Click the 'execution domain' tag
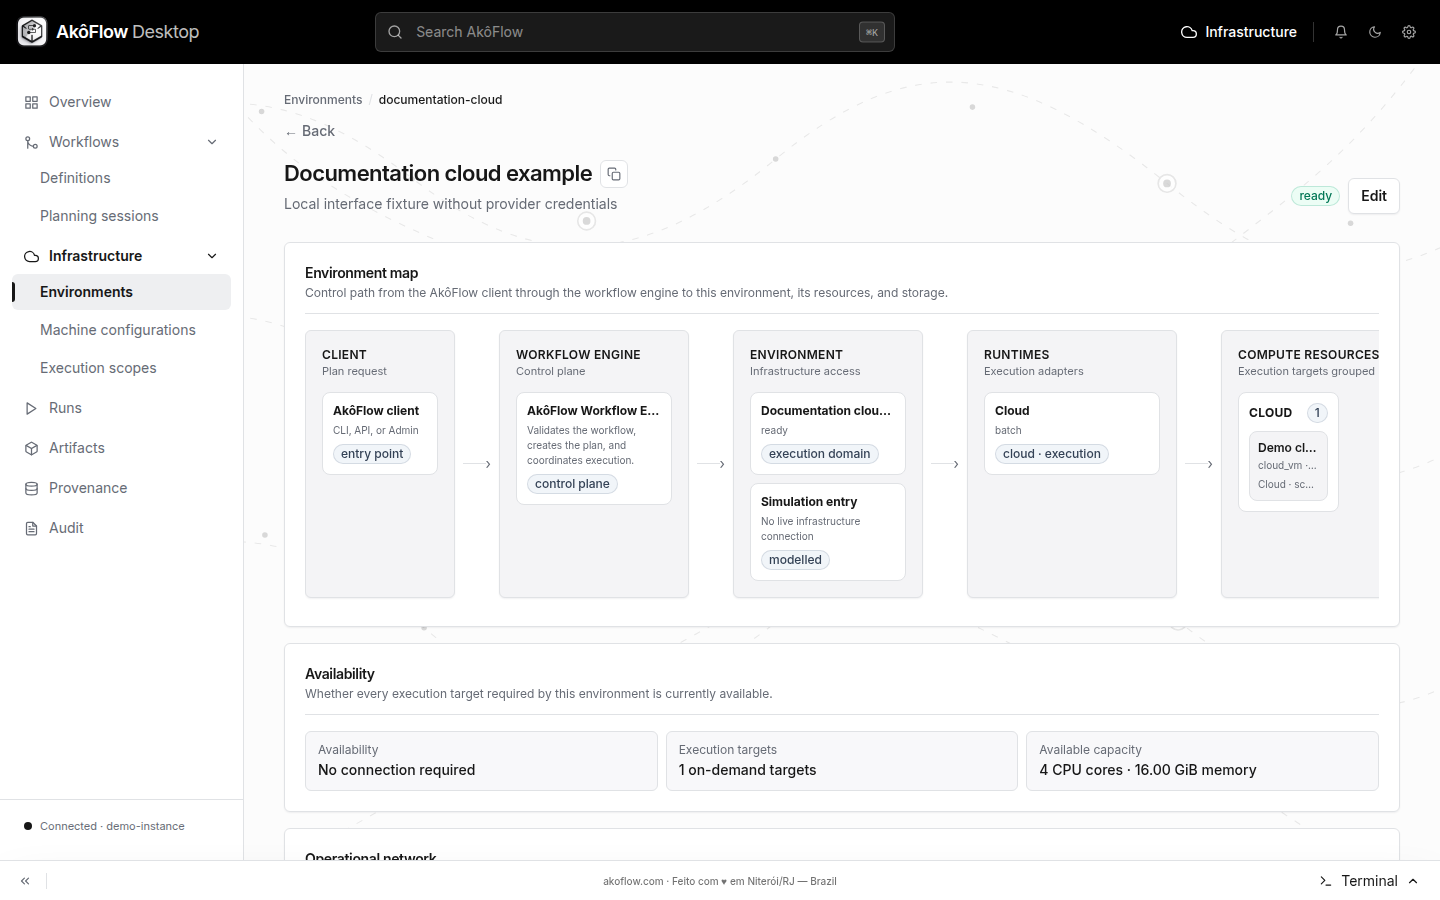This screenshot has width=1440, height=900. [820, 454]
